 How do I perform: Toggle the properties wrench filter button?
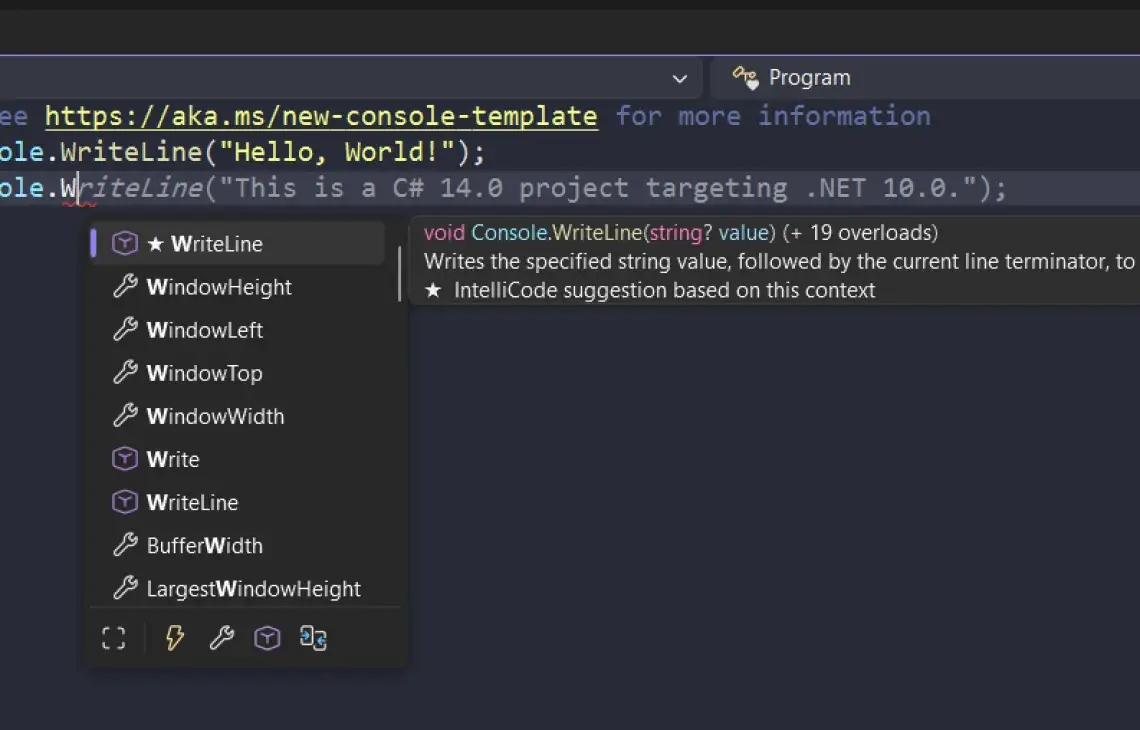tap(222, 638)
